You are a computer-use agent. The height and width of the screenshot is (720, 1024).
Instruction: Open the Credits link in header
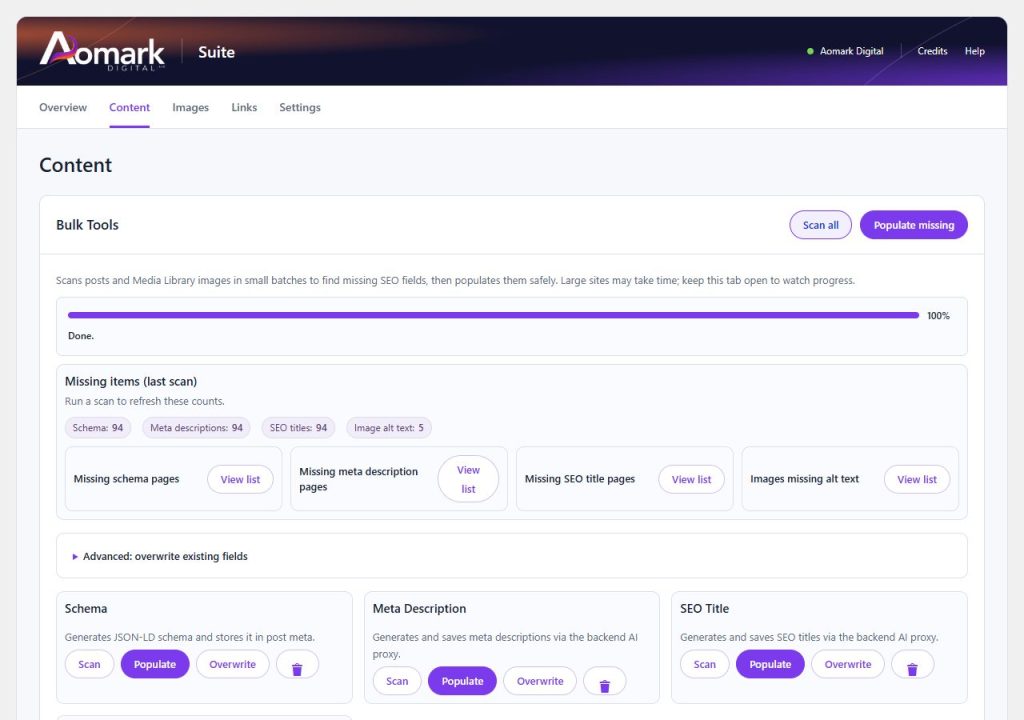click(x=932, y=51)
